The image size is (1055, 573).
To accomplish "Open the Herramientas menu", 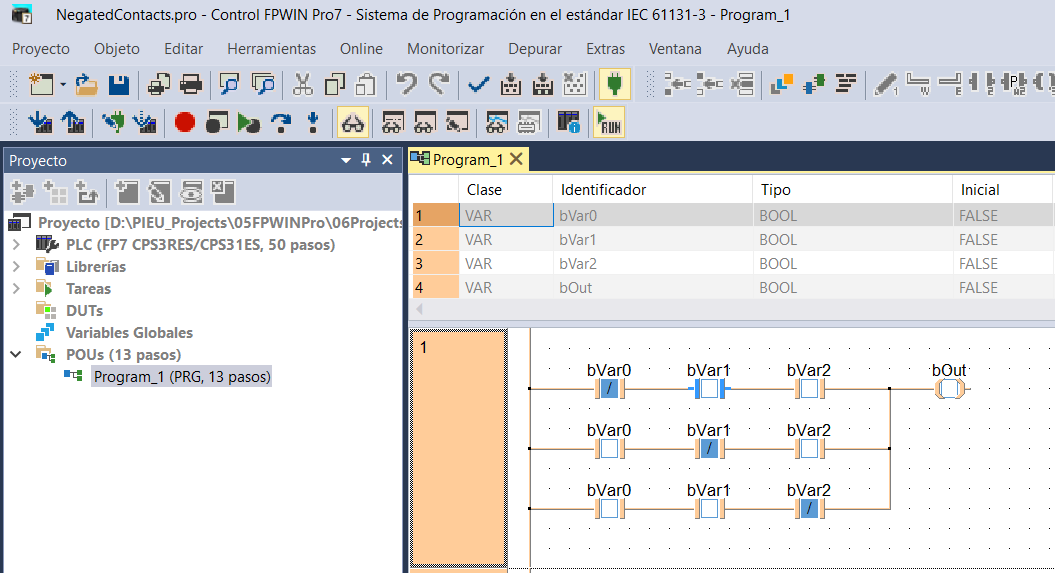I will pyautogui.click(x=271, y=49).
